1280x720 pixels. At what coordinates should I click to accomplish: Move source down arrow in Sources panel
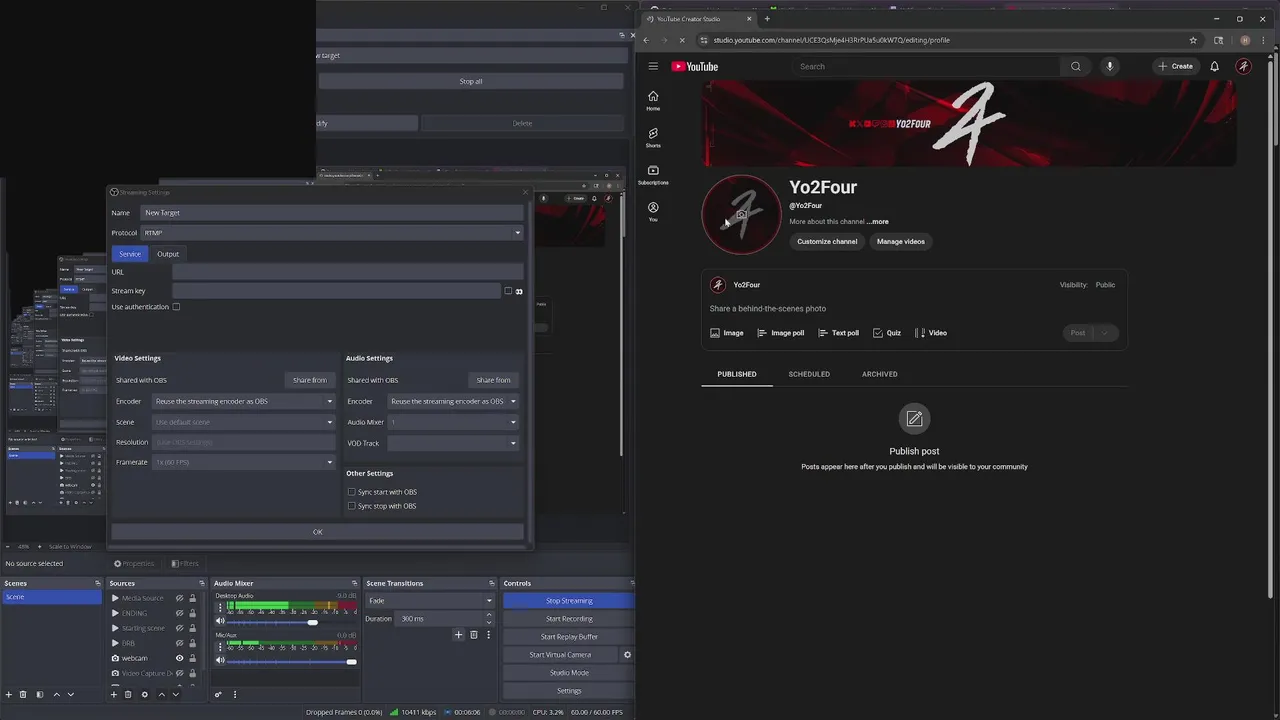[176, 694]
